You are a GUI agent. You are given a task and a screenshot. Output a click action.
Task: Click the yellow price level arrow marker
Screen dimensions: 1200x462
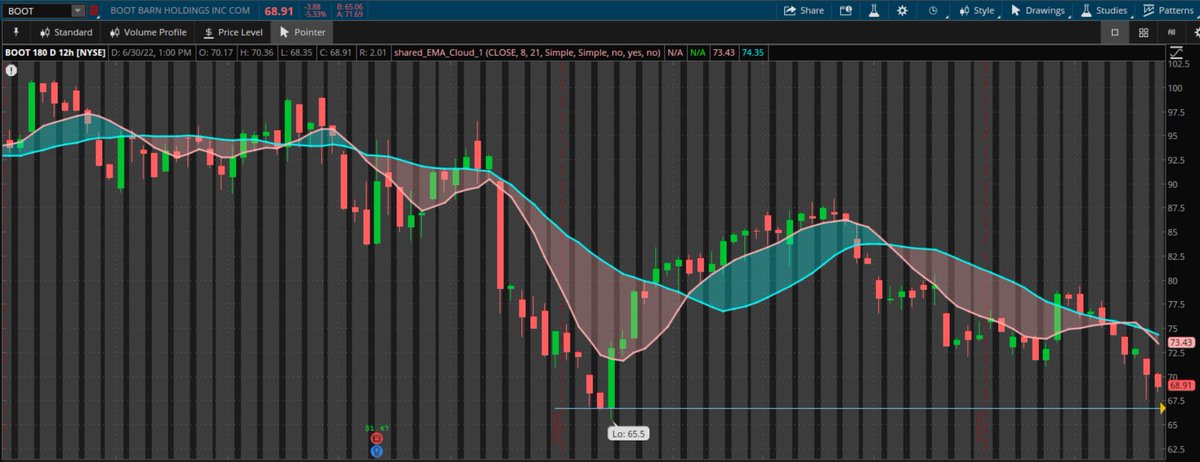point(1162,408)
